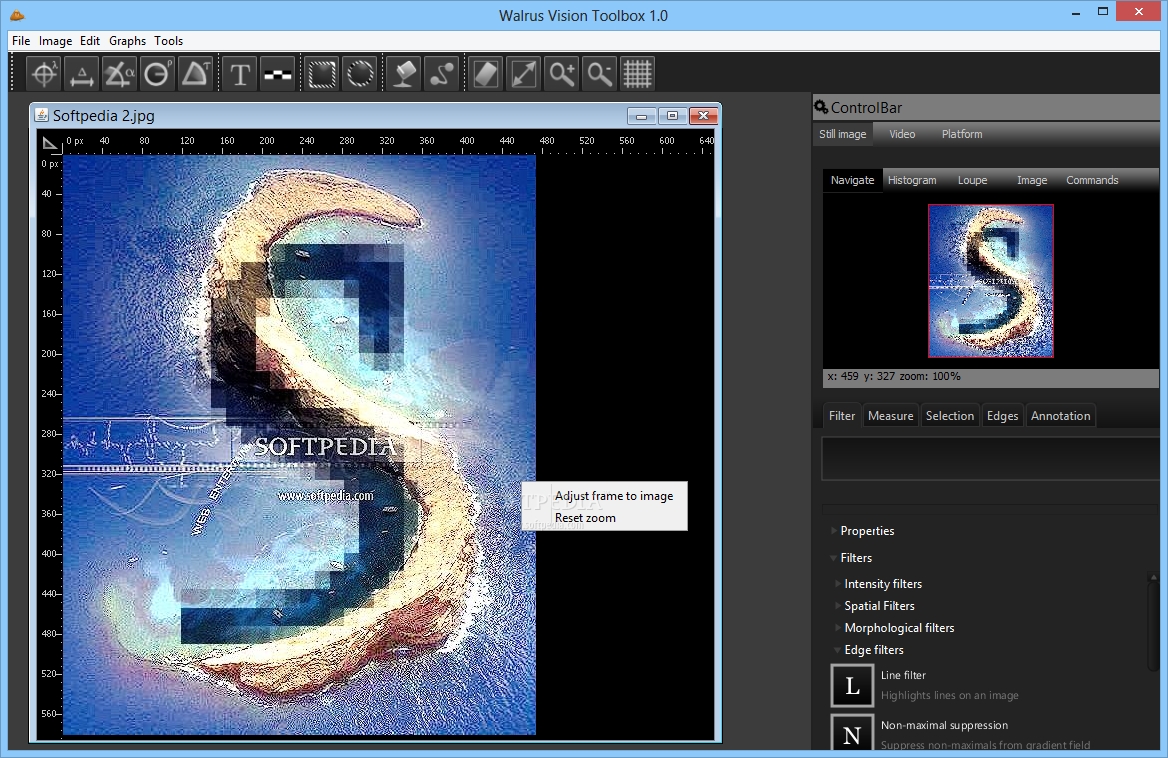Image resolution: width=1168 pixels, height=758 pixels.
Task: Expand the Properties section
Action: [866, 531]
